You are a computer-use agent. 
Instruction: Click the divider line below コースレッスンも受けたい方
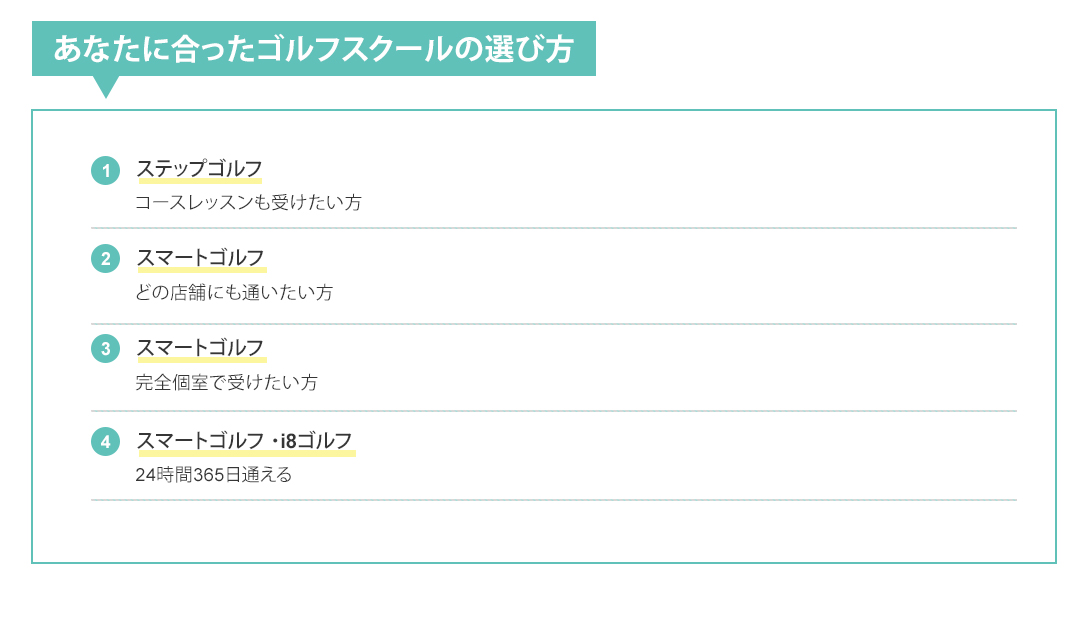(x=553, y=228)
